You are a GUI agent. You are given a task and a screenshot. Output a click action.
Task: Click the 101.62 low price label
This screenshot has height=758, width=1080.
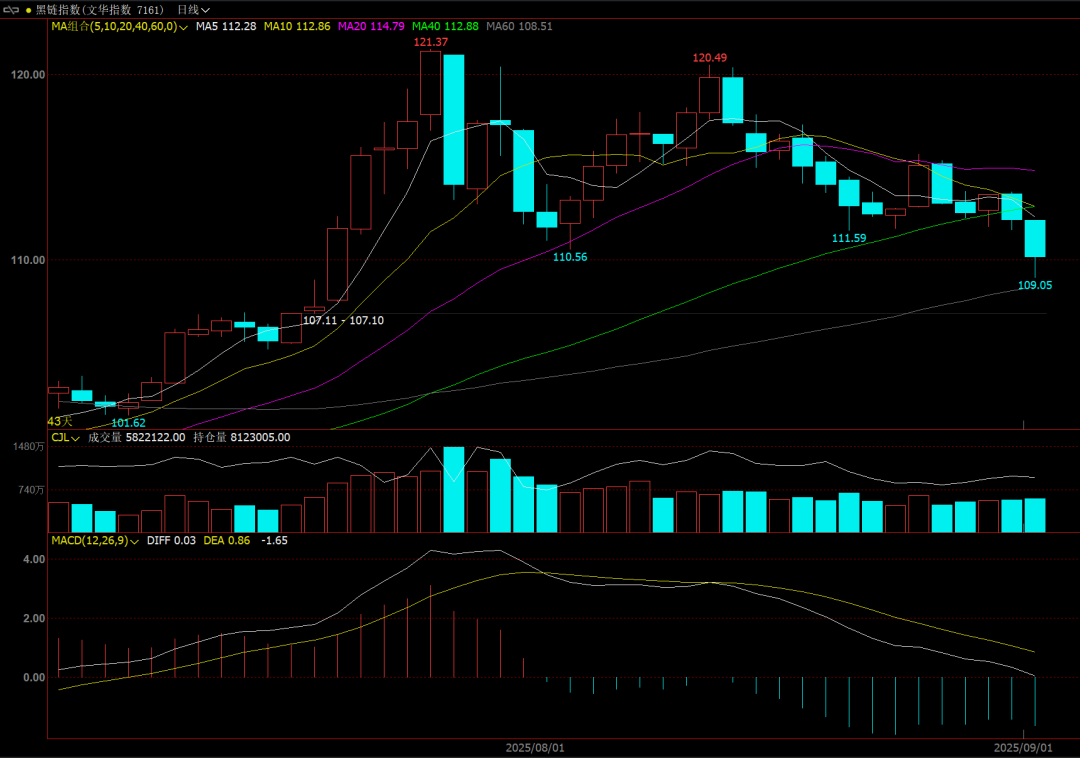coord(128,423)
